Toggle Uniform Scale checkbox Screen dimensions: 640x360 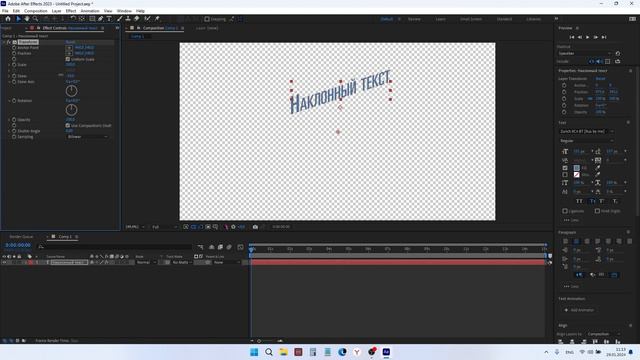click(x=68, y=59)
